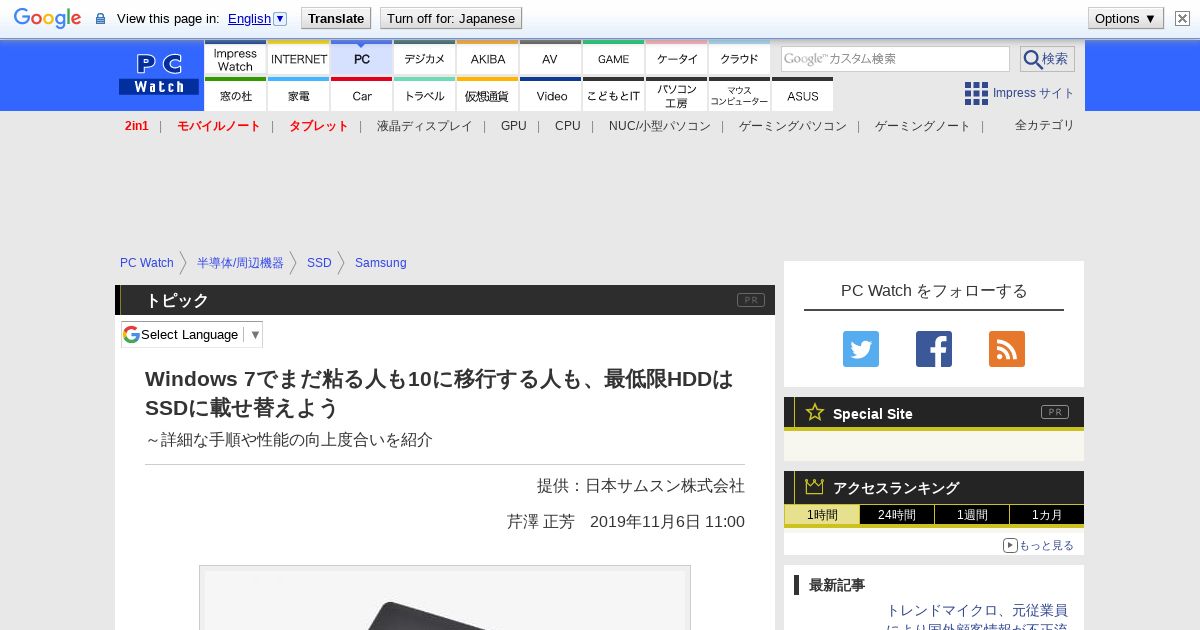Open the INTERNET site tab
The width and height of the screenshot is (1200, 630).
299,58
